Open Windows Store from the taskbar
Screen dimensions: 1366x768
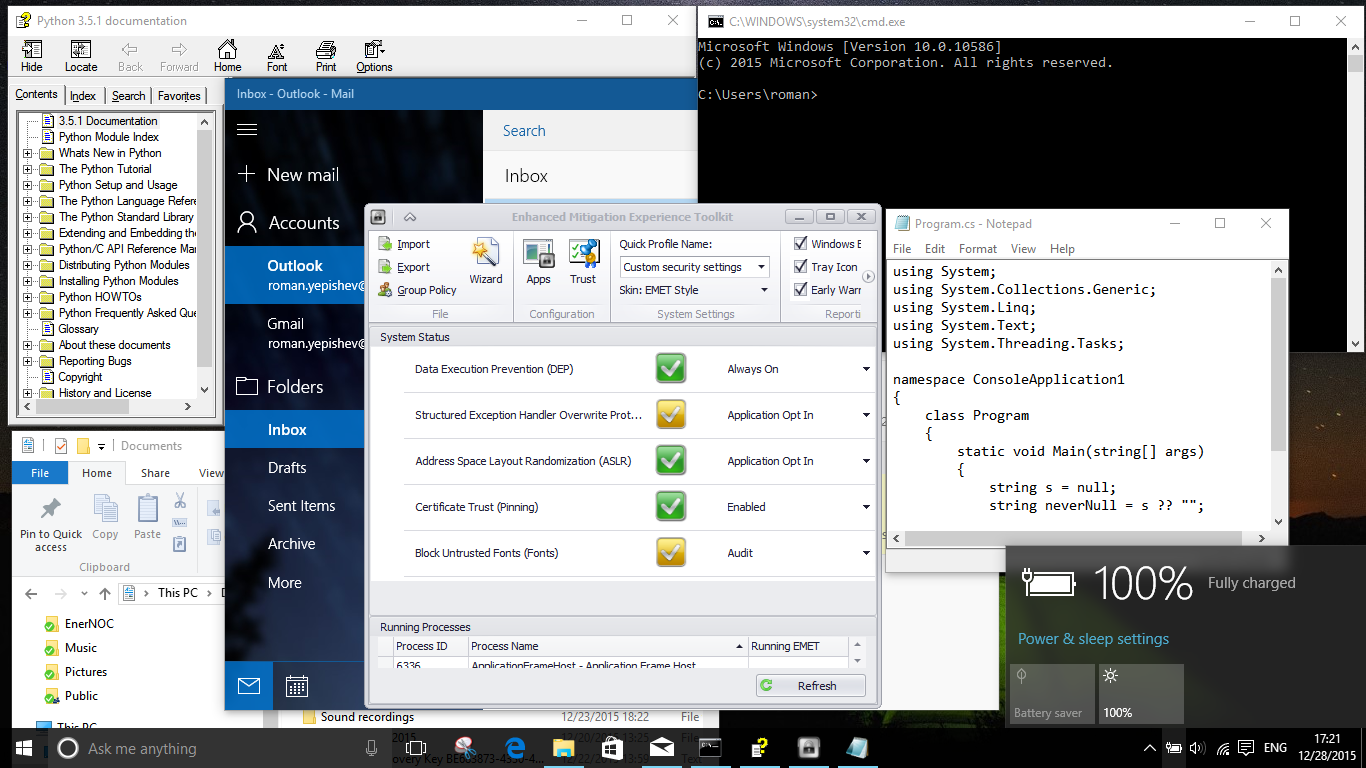(612, 748)
